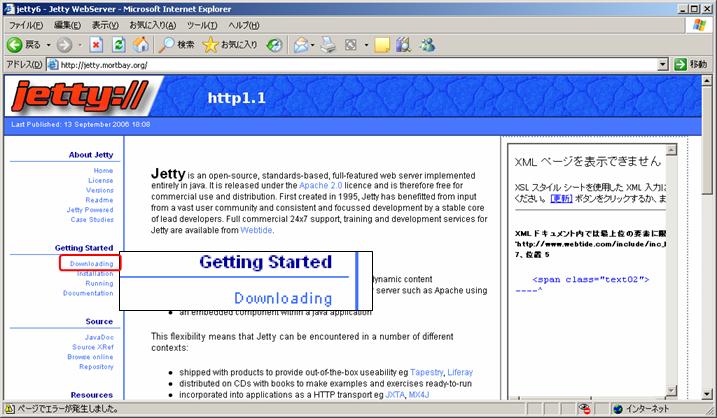
Task: Expand the Mail button dropdown arrow
Action: point(313,45)
